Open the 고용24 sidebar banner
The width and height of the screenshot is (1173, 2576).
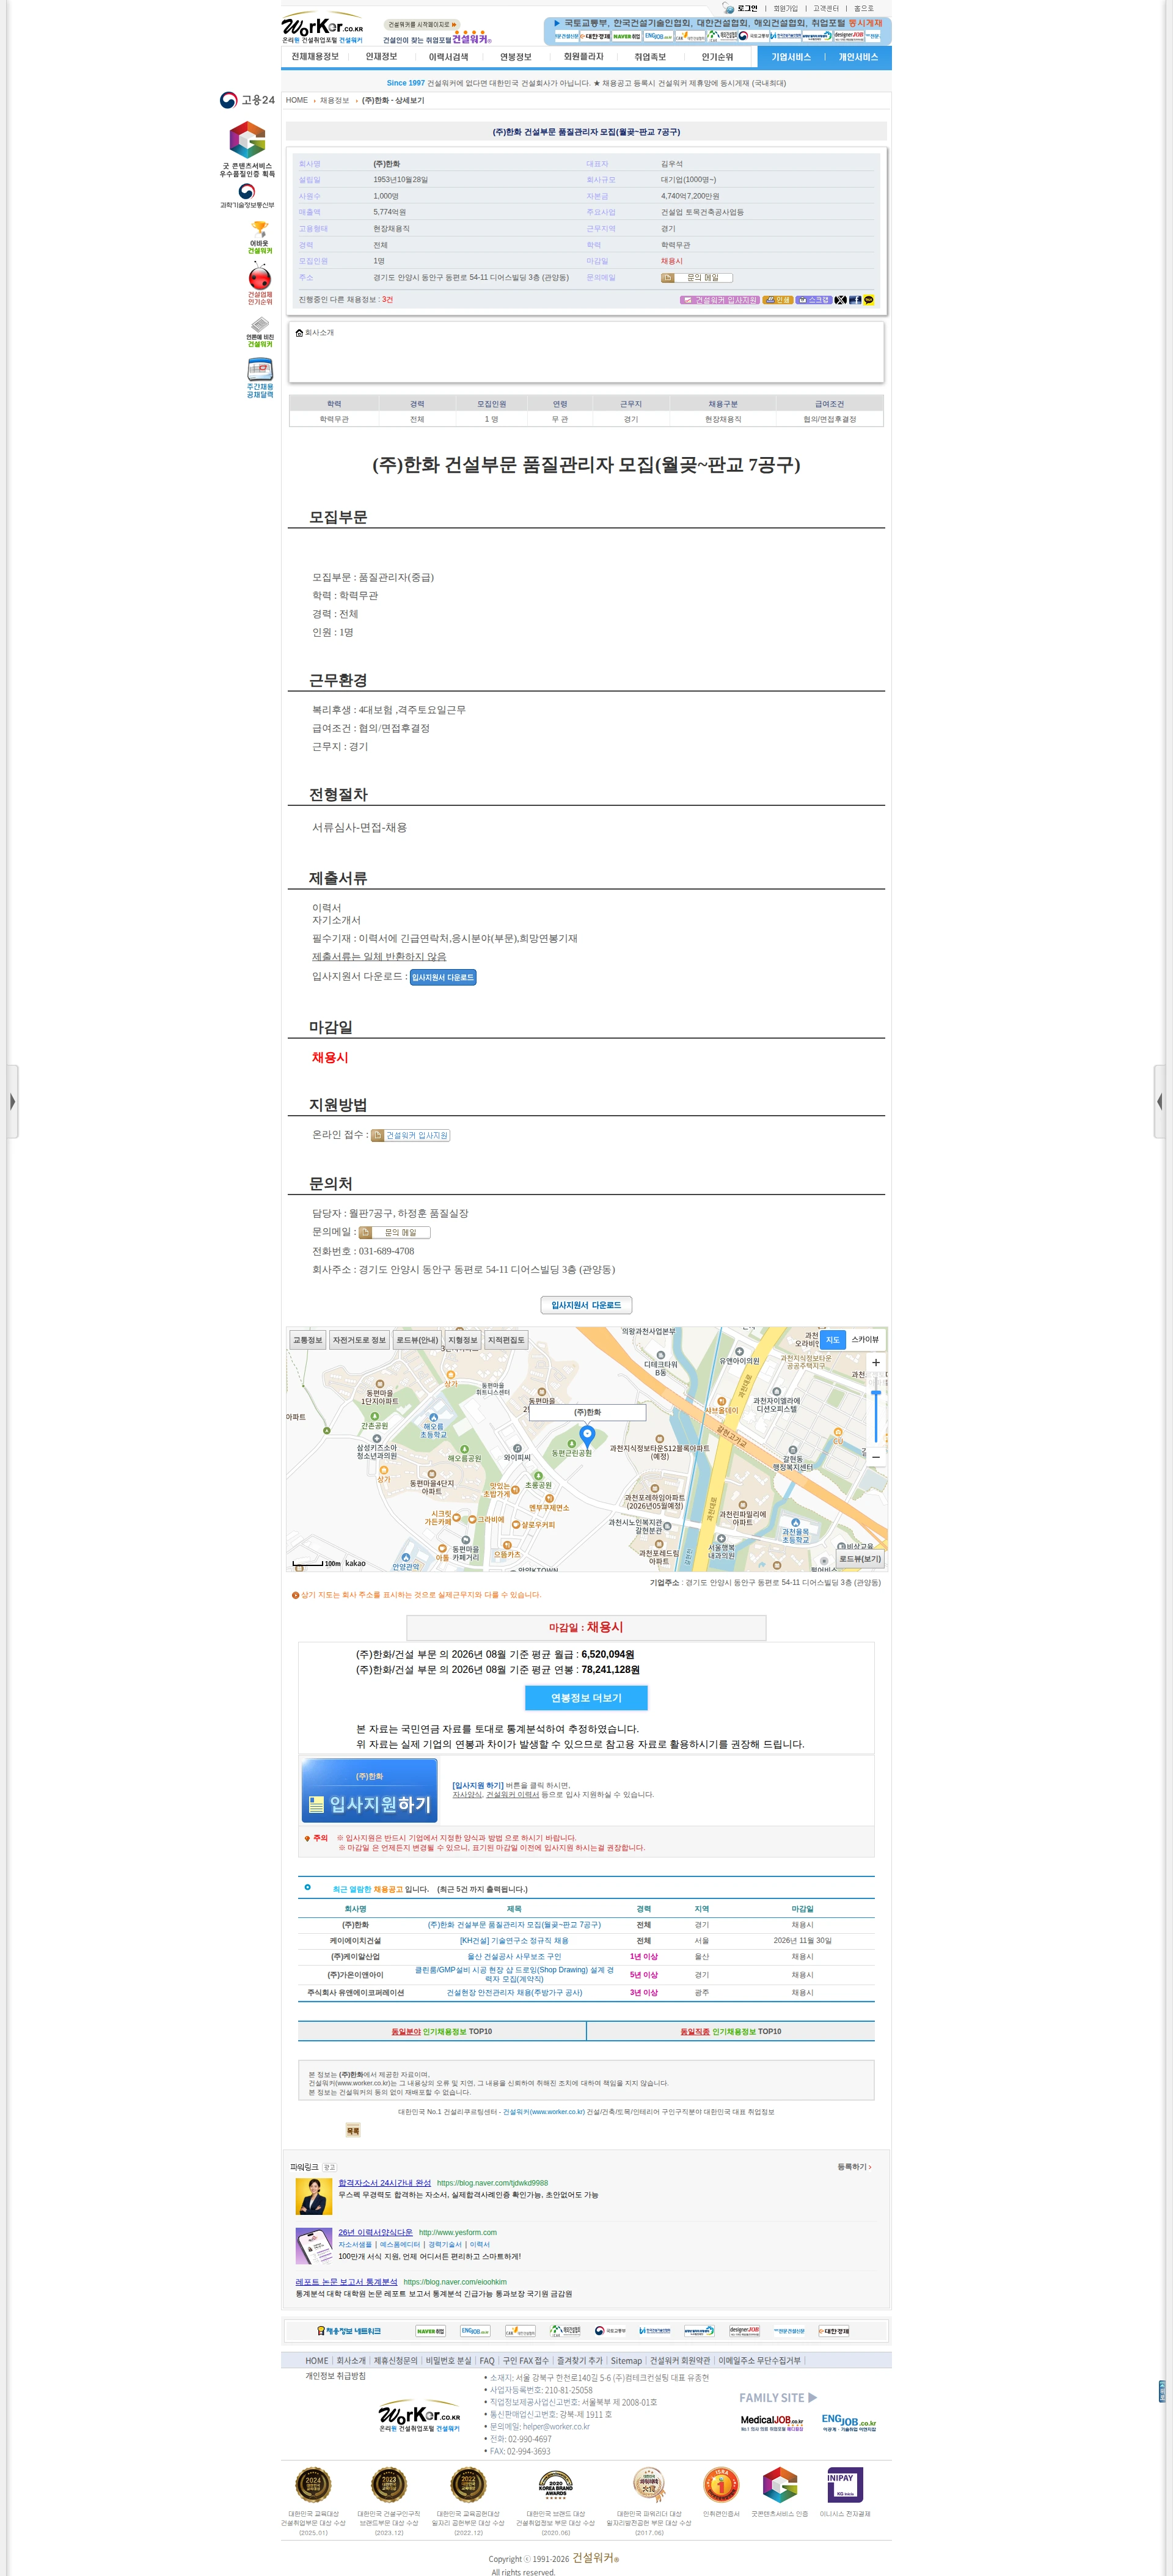(x=247, y=100)
